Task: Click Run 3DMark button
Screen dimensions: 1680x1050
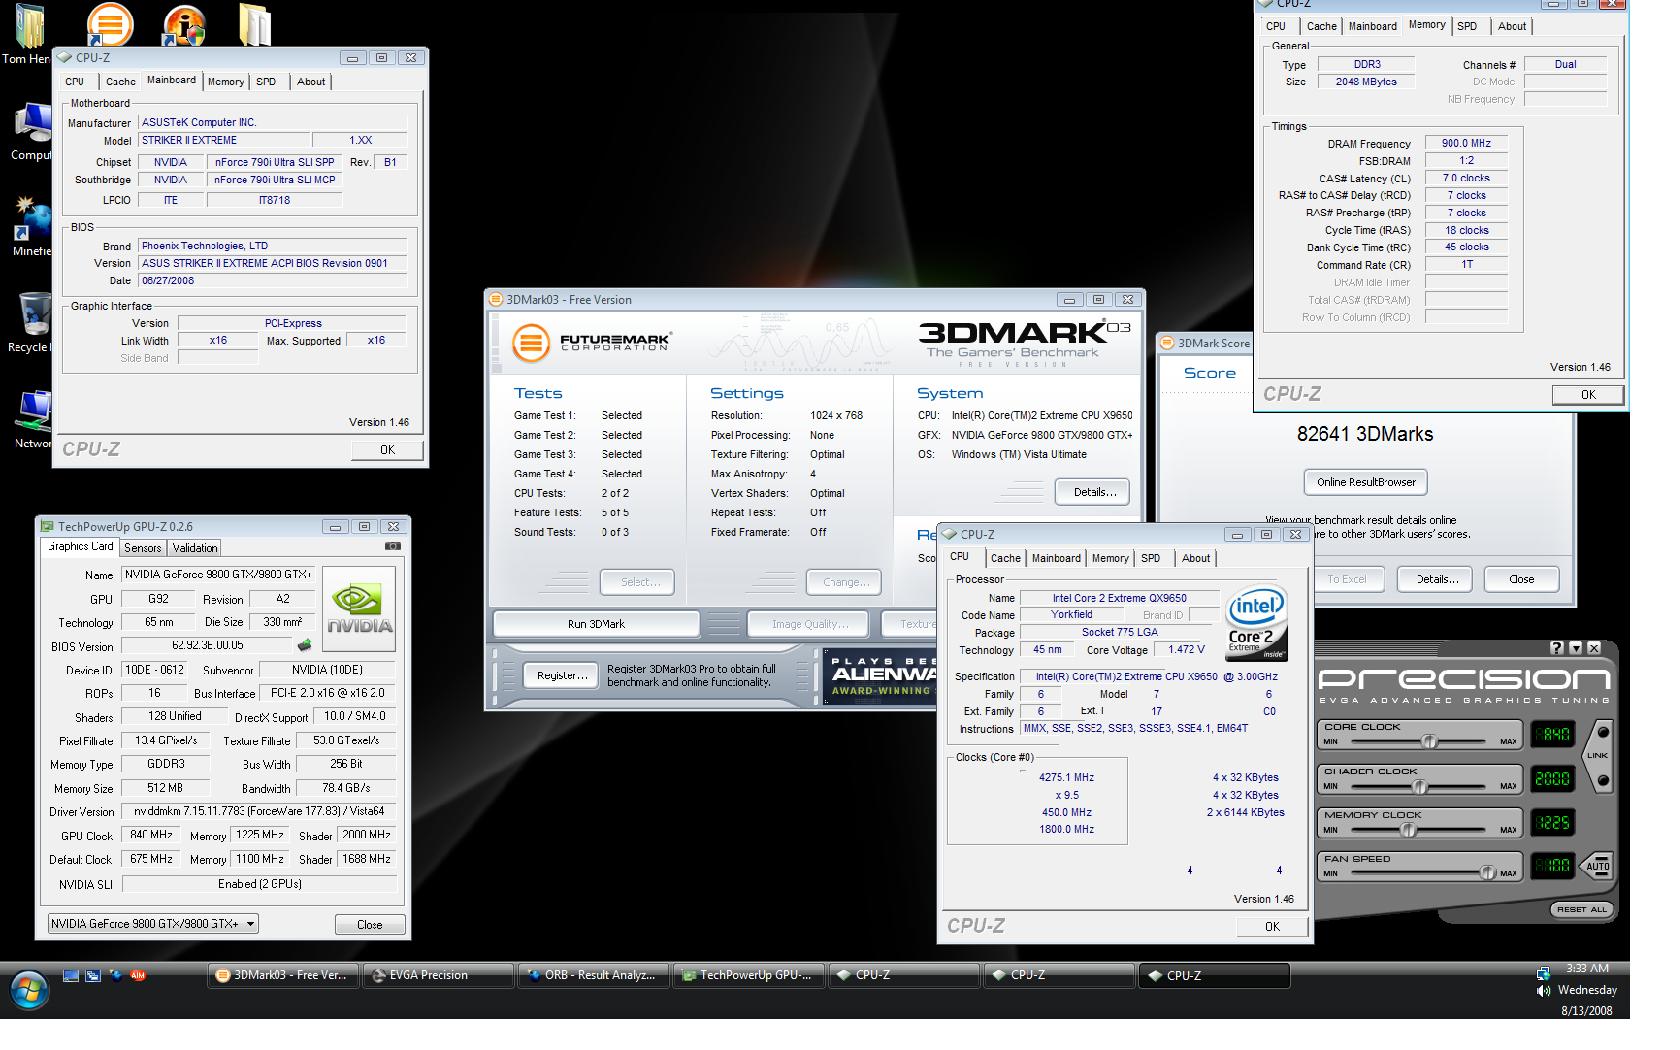Action: pos(597,624)
